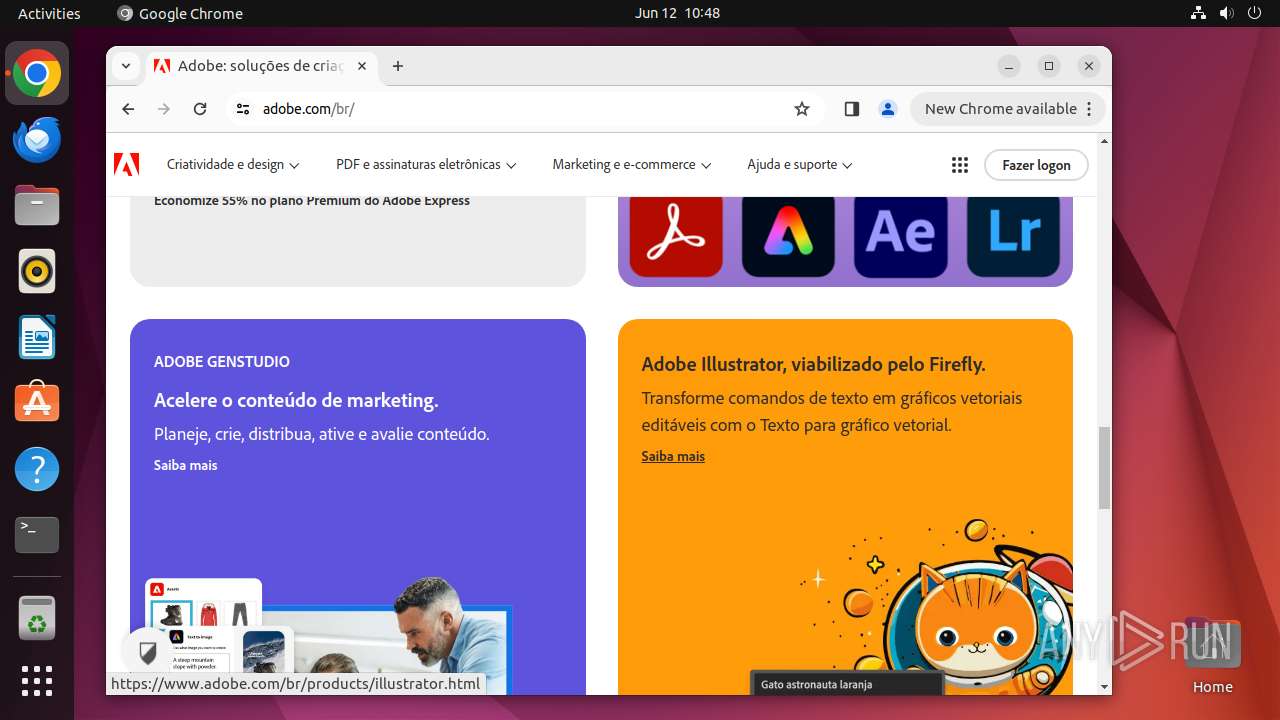Open network status icon in system tray
Image resolution: width=1280 pixels, height=720 pixels.
click(1198, 13)
